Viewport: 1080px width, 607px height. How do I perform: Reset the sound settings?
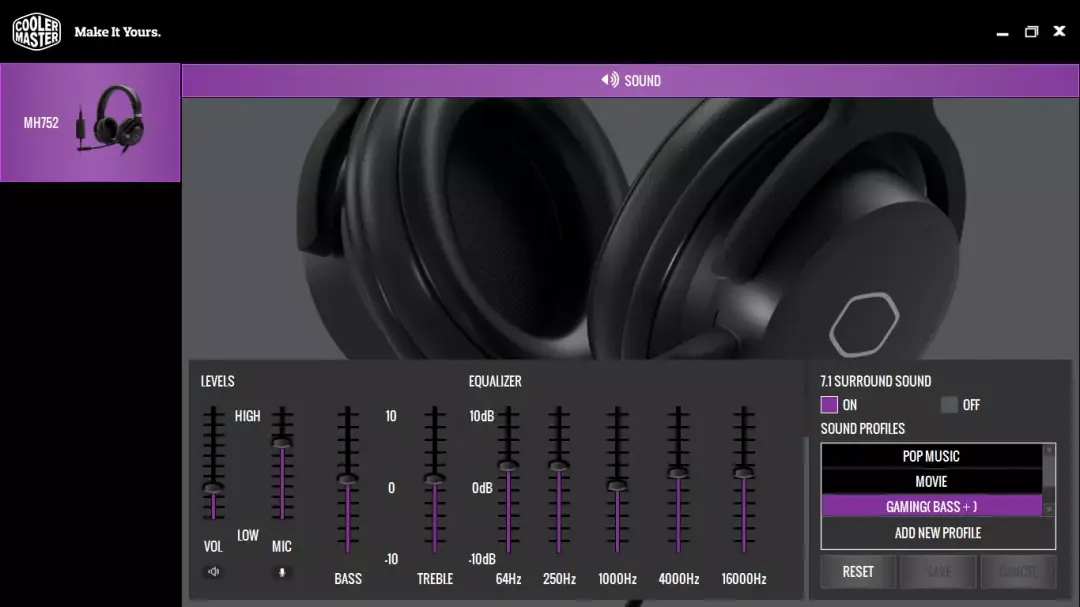(x=858, y=572)
